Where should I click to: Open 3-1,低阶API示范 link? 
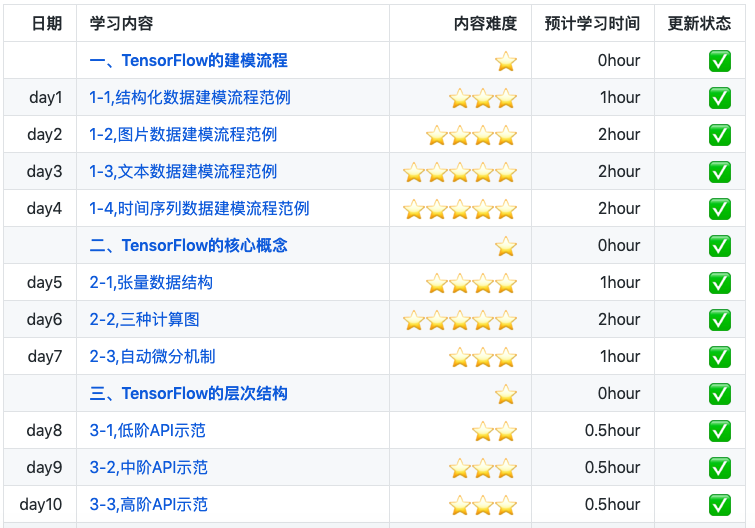pos(147,431)
